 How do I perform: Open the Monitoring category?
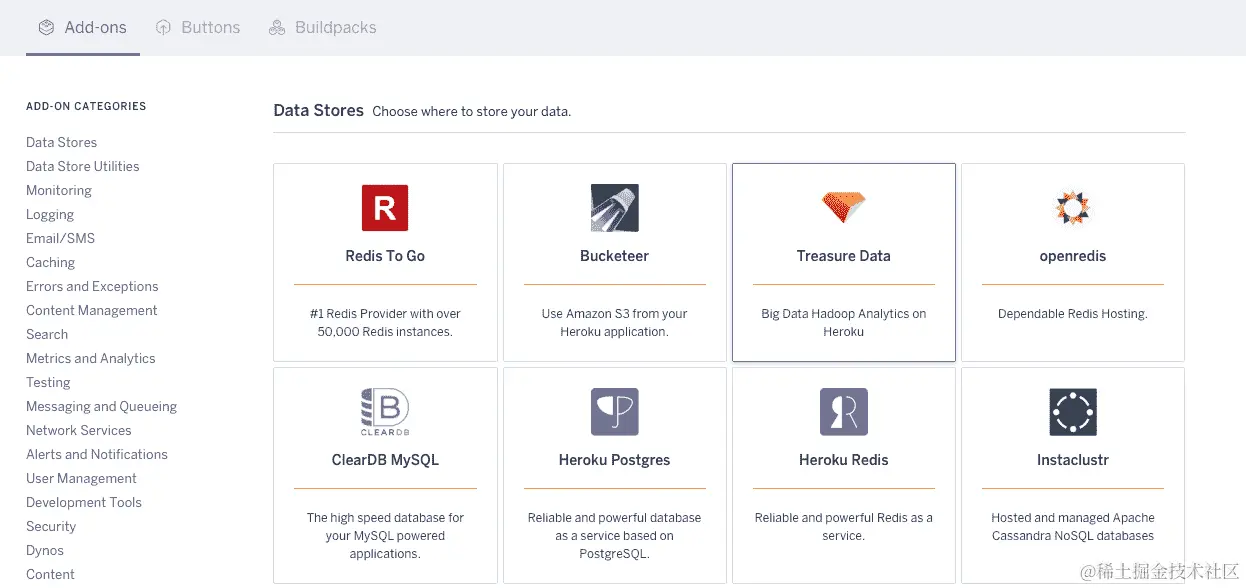58,191
